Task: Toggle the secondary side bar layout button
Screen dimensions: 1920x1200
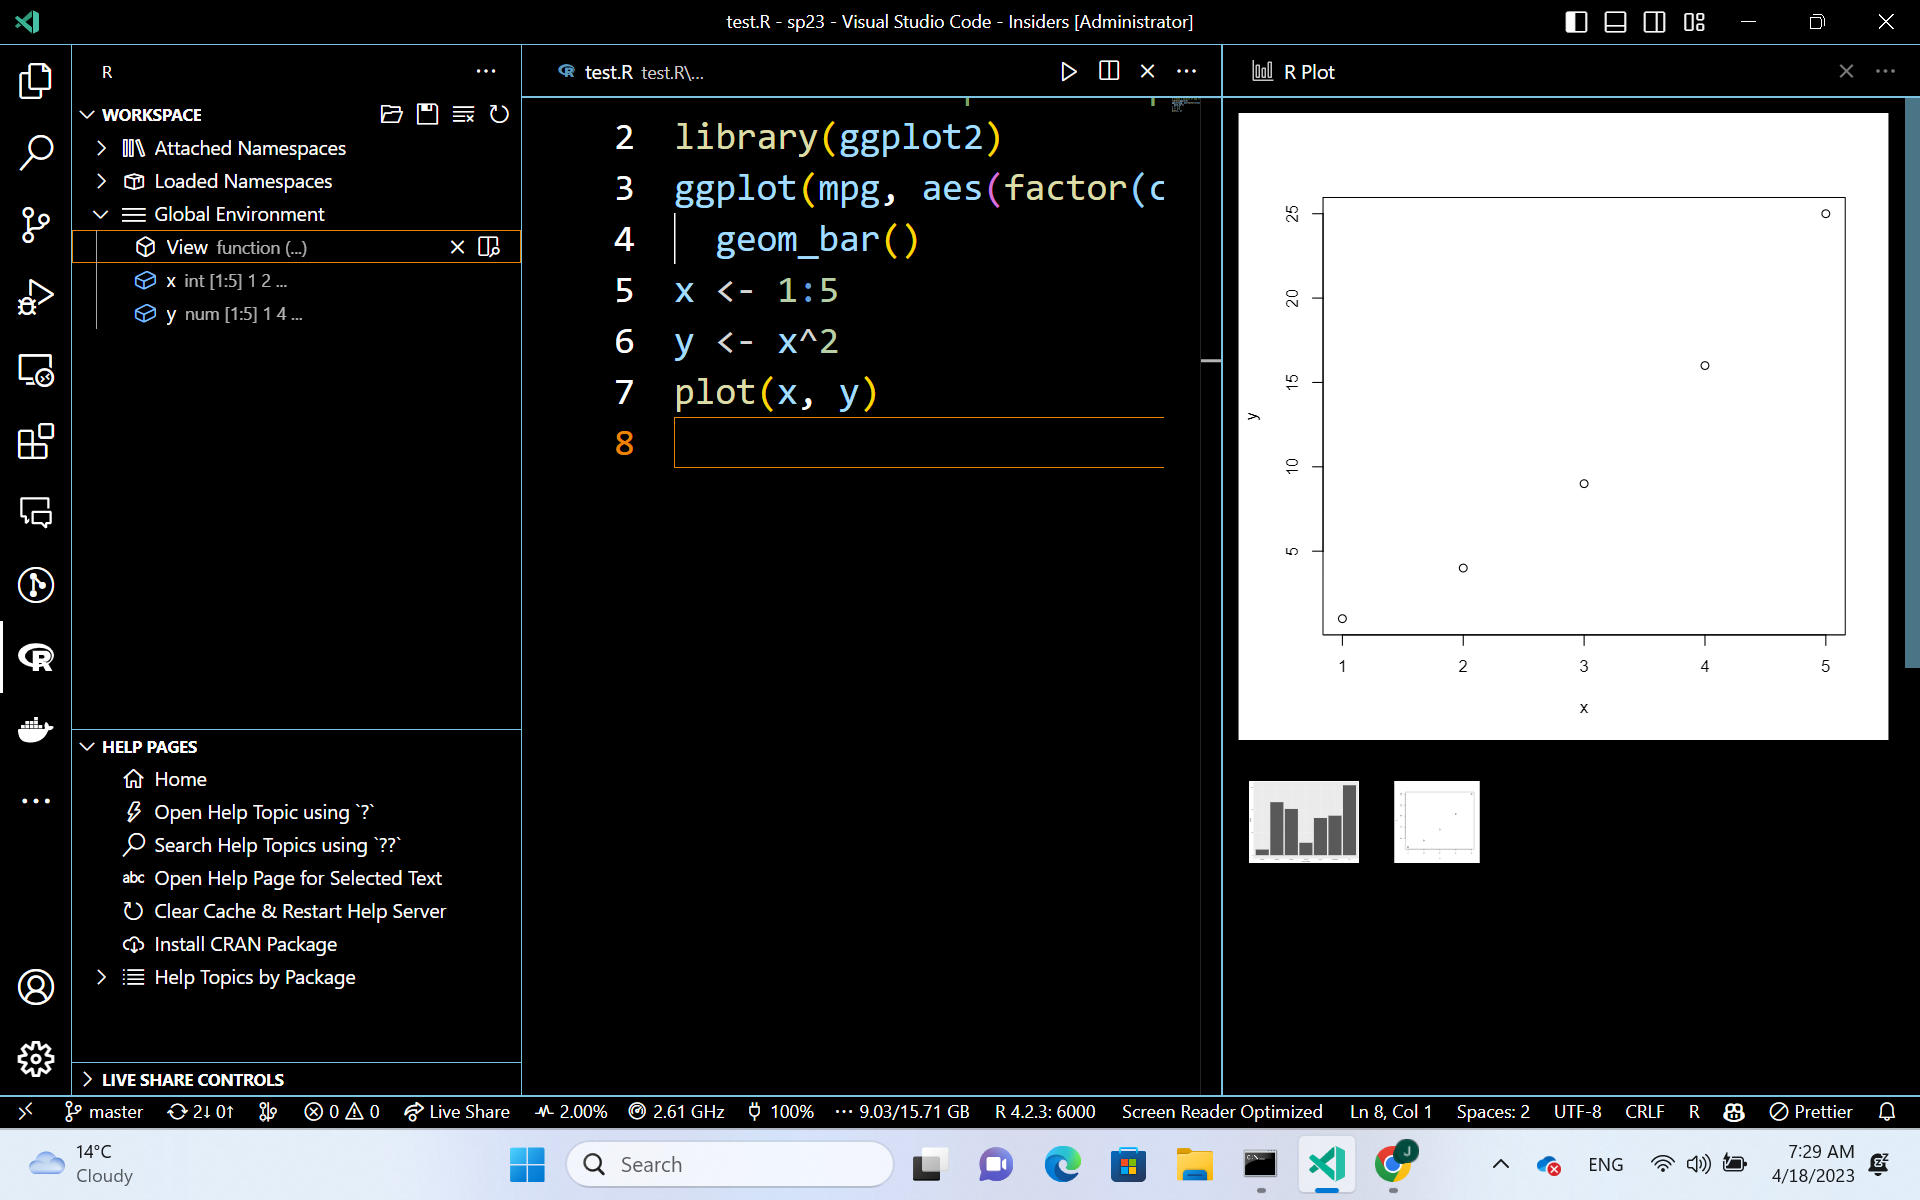Action: [1654, 22]
